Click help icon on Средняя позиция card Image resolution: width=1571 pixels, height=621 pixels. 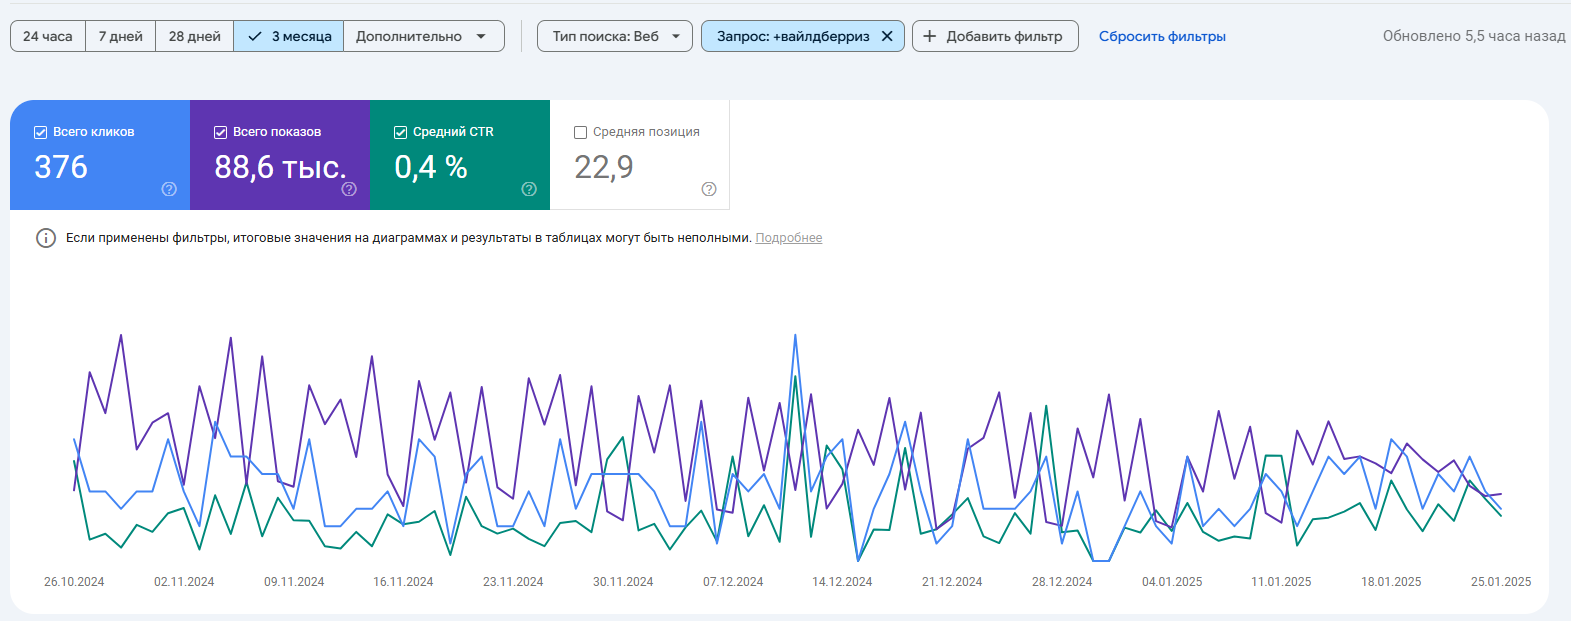(x=709, y=189)
